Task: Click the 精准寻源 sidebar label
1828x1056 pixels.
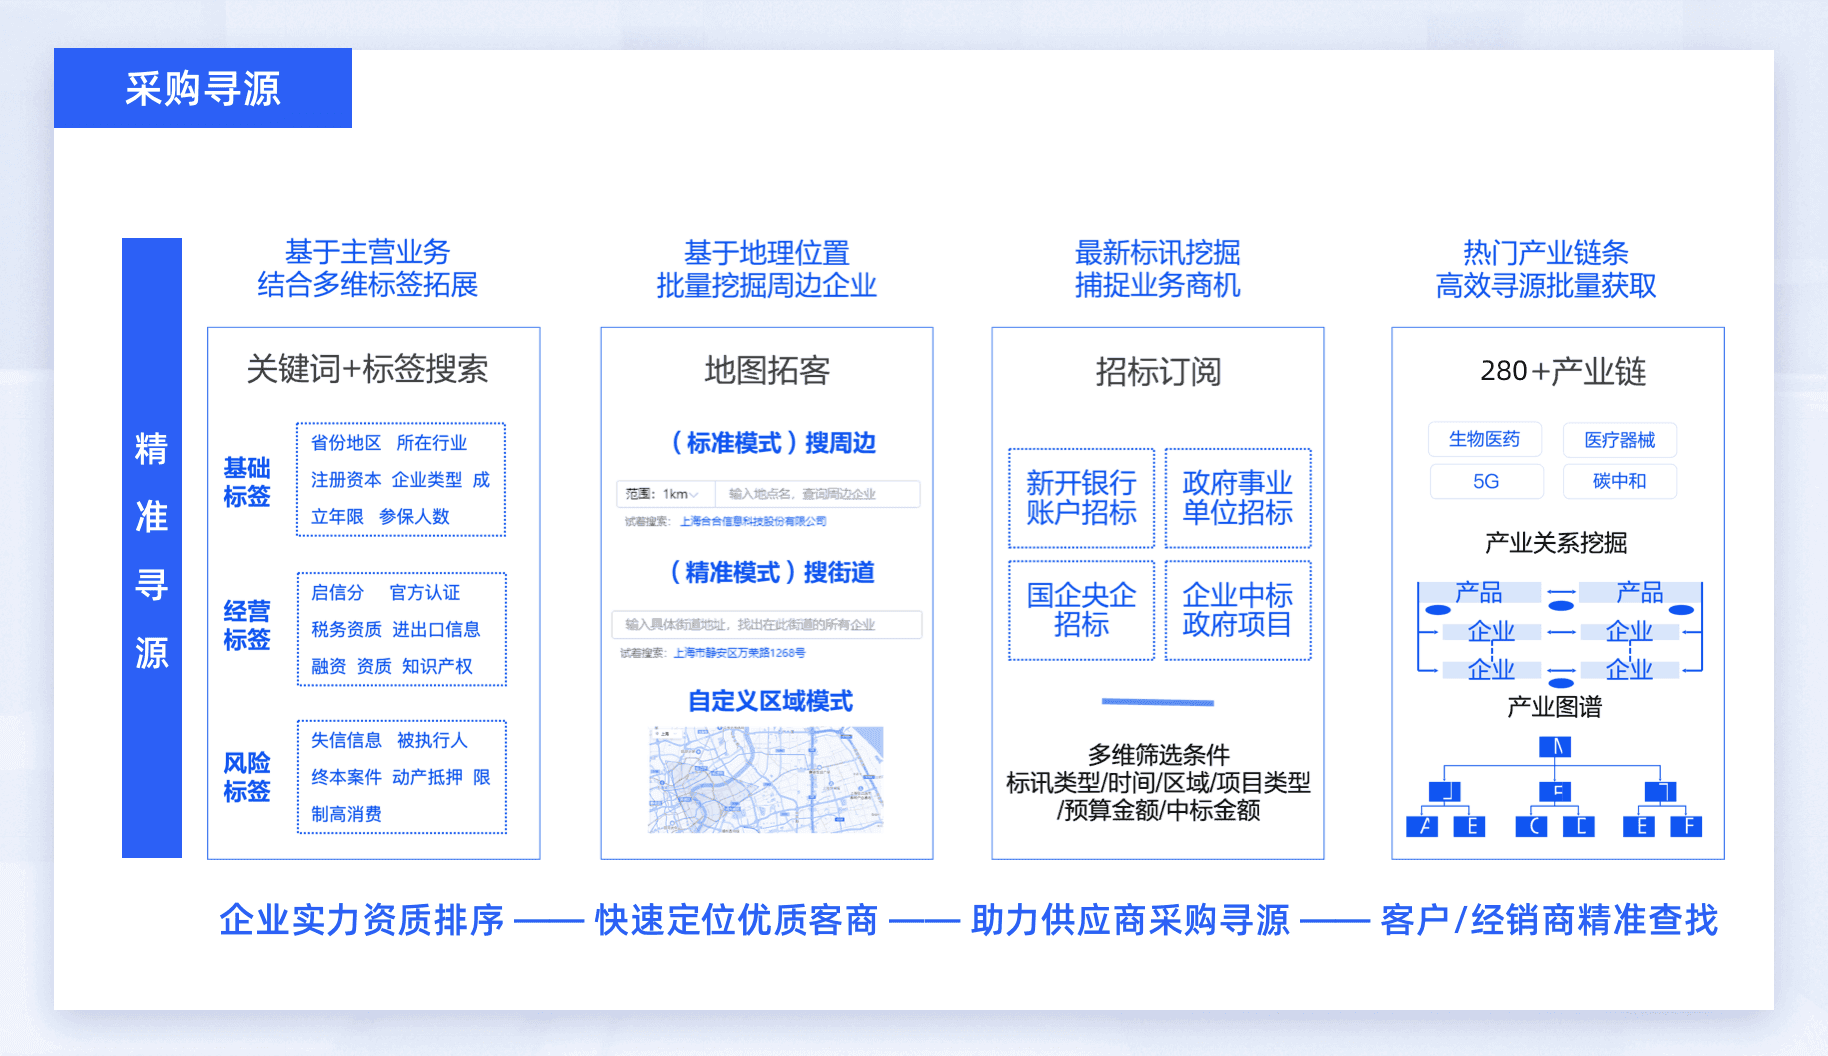Action: point(151,549)
